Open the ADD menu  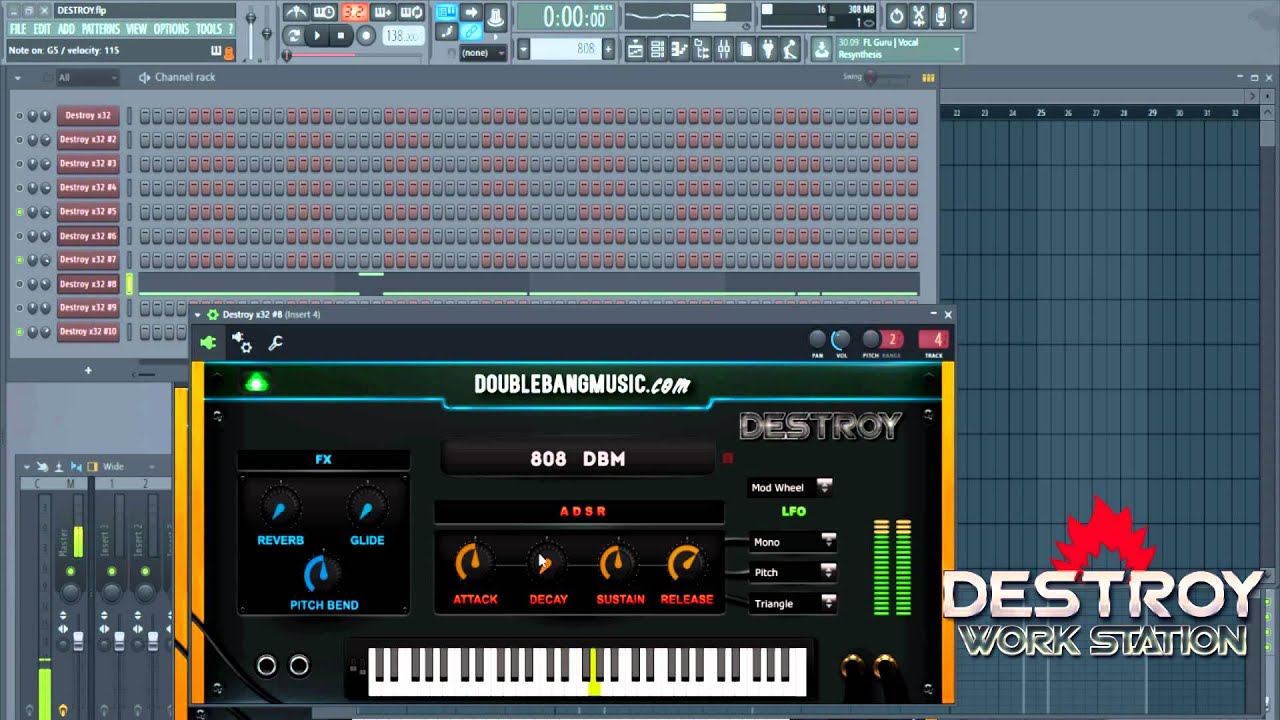pyautogui.click(x=66, y=29)
